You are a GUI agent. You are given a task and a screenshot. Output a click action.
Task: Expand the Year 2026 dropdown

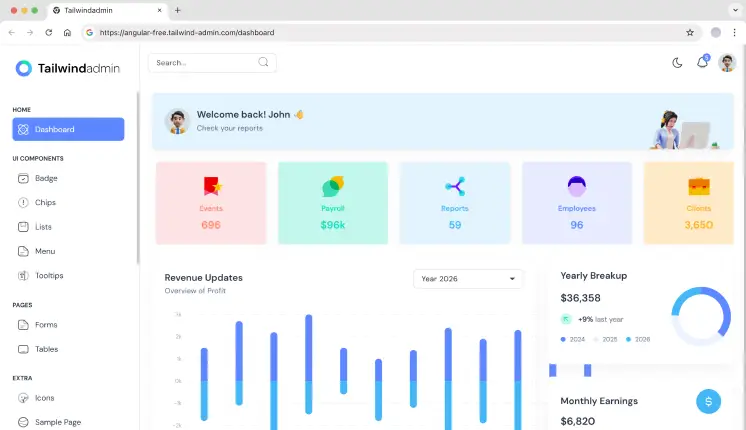tap(468, 279)
